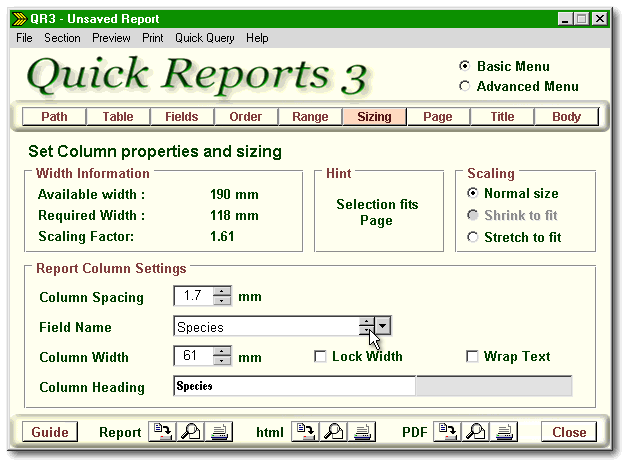Click the Column Heading text field
This screenshot has height=466, width=628.
pyautogui.click(x=295, y=386)
